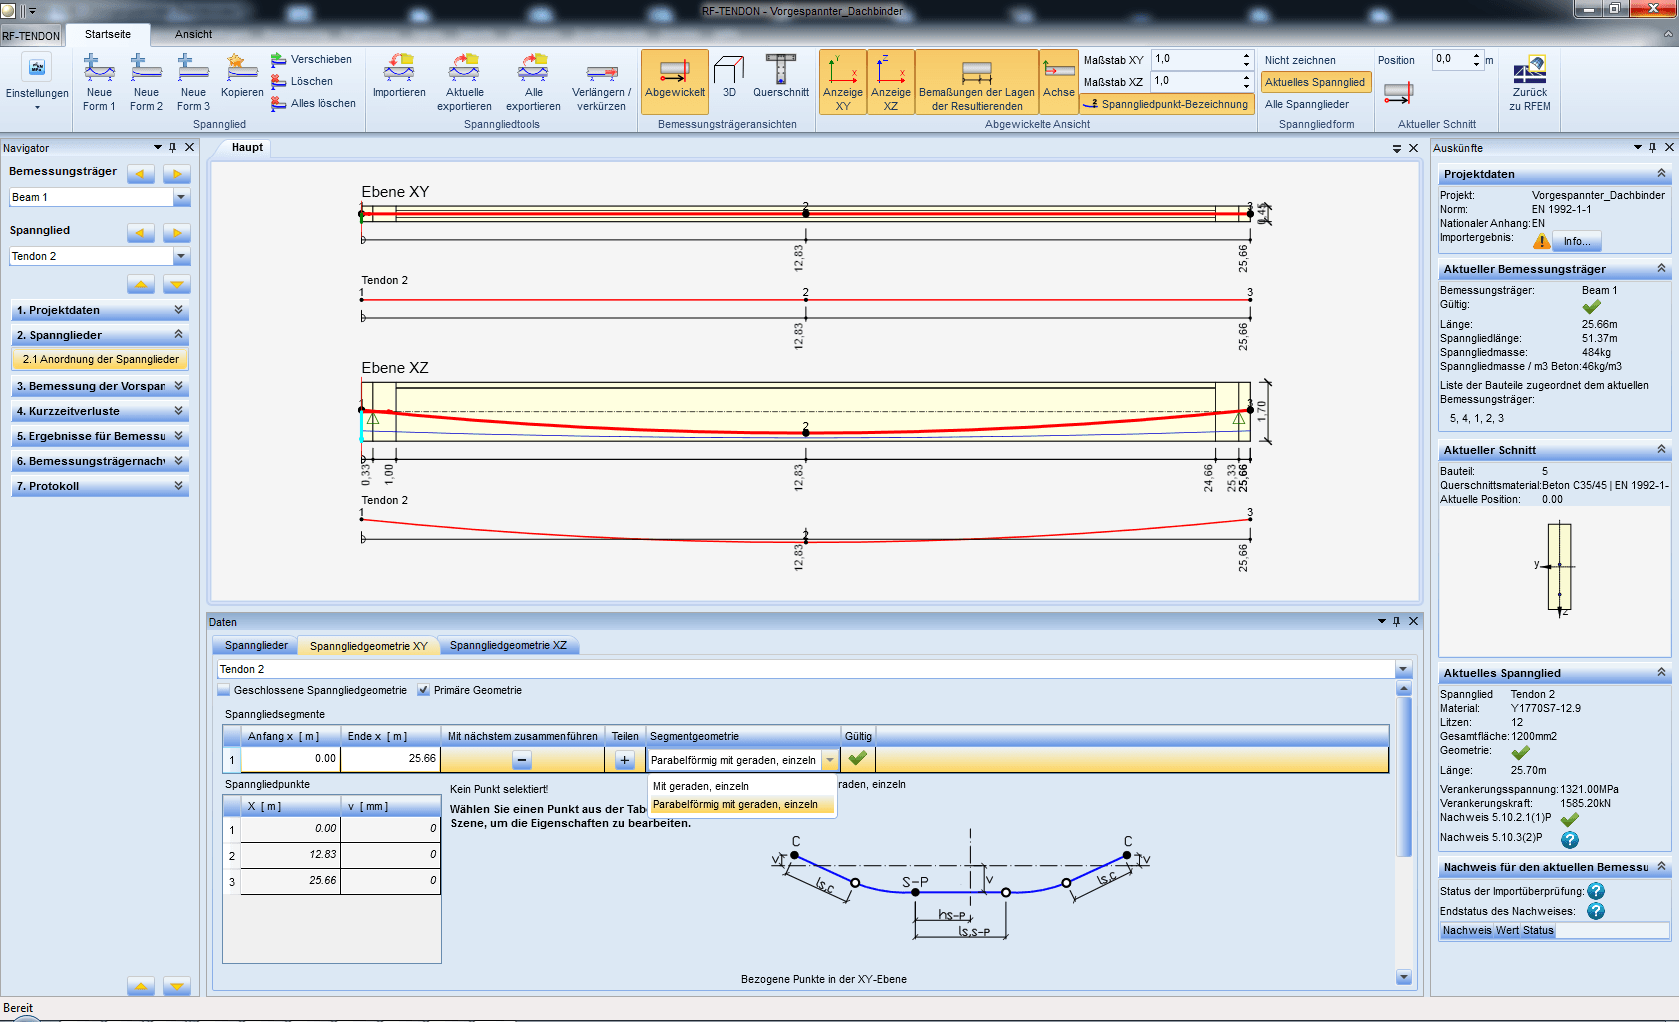Collapse Projektdaten info panel
The height and width of the screenshot is (1022, 1679).
[1661, 174]
